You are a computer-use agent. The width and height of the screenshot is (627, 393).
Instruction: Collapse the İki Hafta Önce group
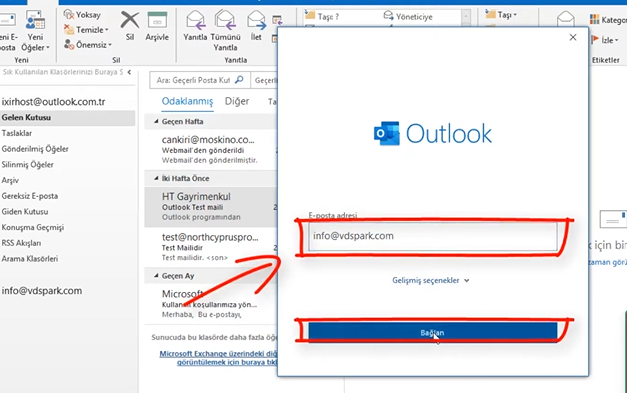point(156,178)
